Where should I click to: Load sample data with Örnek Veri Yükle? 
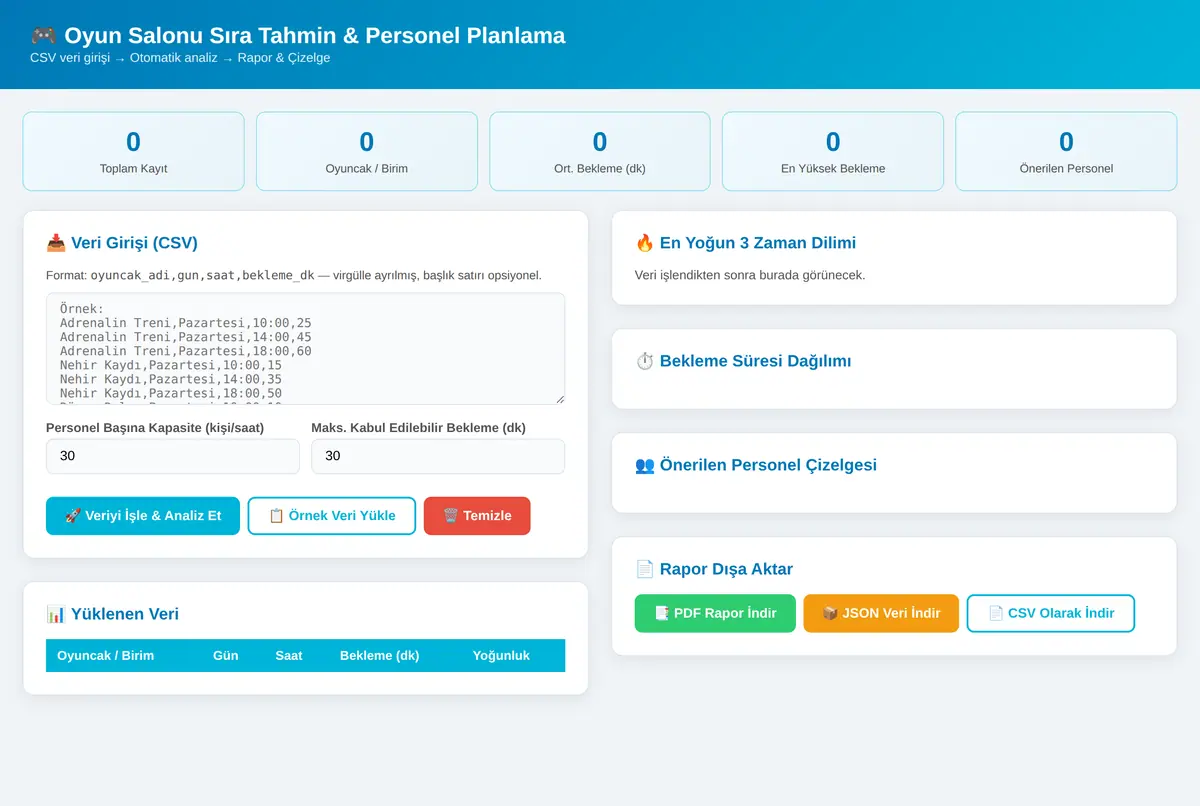coord(332,516)
